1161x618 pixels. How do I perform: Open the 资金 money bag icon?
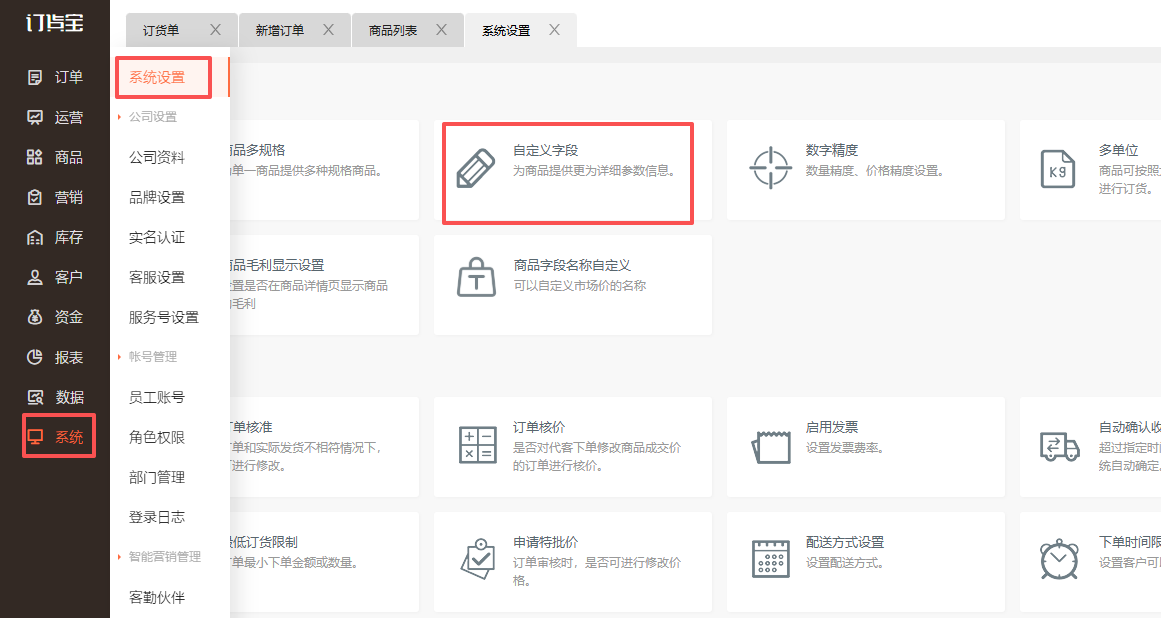pos(35,317)
